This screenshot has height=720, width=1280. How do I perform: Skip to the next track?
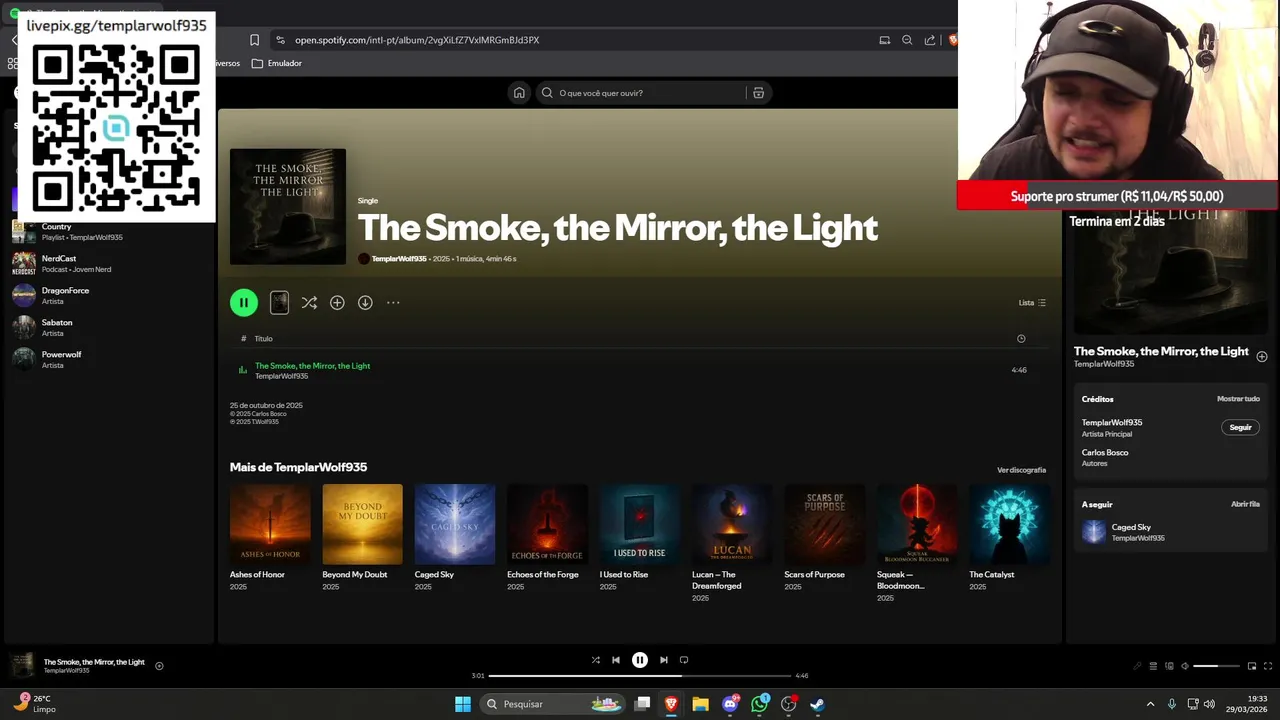[663, 660]
